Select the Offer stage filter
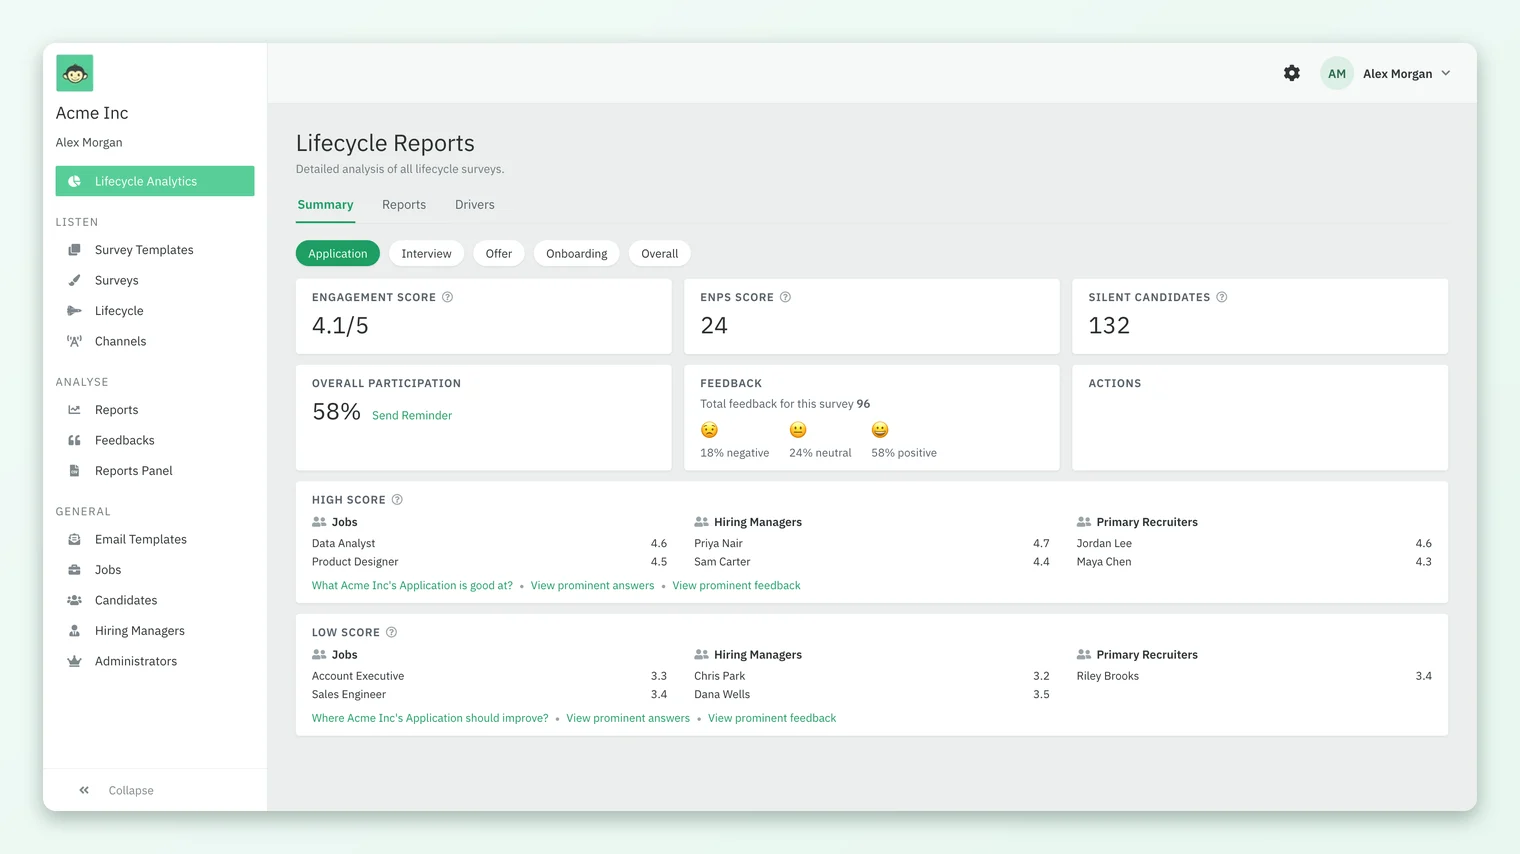Screen dimensions: 1520x854 [x=499, y=254]
